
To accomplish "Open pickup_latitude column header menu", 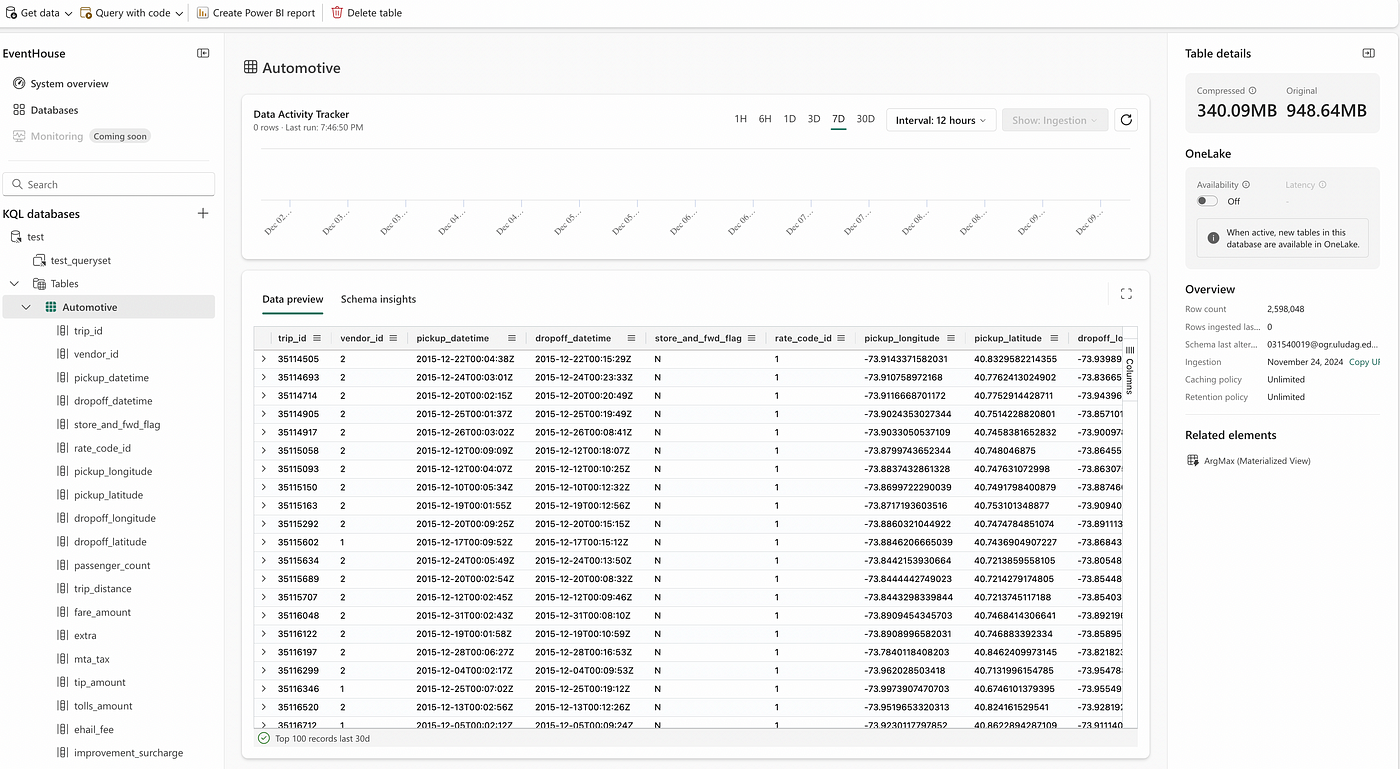I will coord(1054,338).
